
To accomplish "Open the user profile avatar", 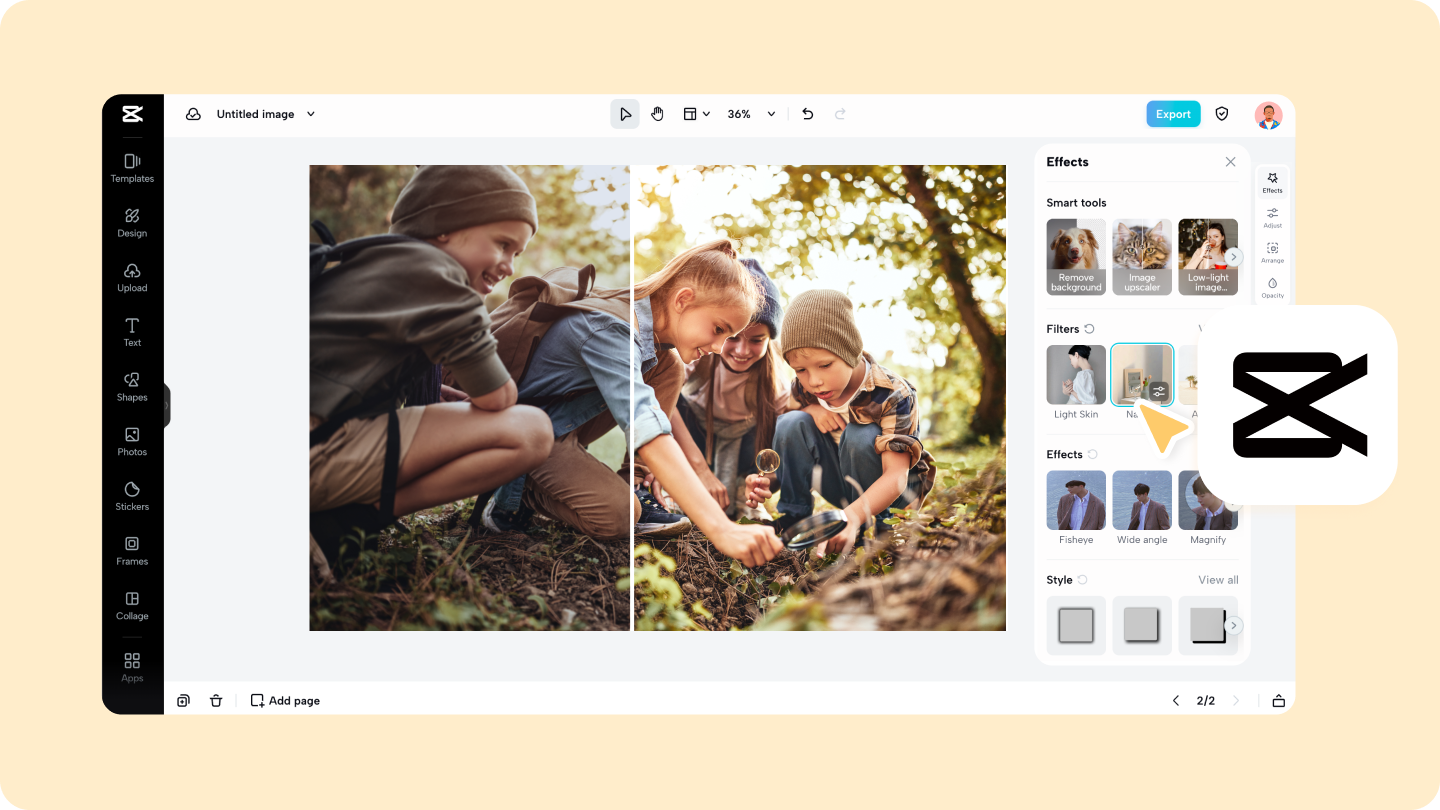I will (x=1268, y=115).
